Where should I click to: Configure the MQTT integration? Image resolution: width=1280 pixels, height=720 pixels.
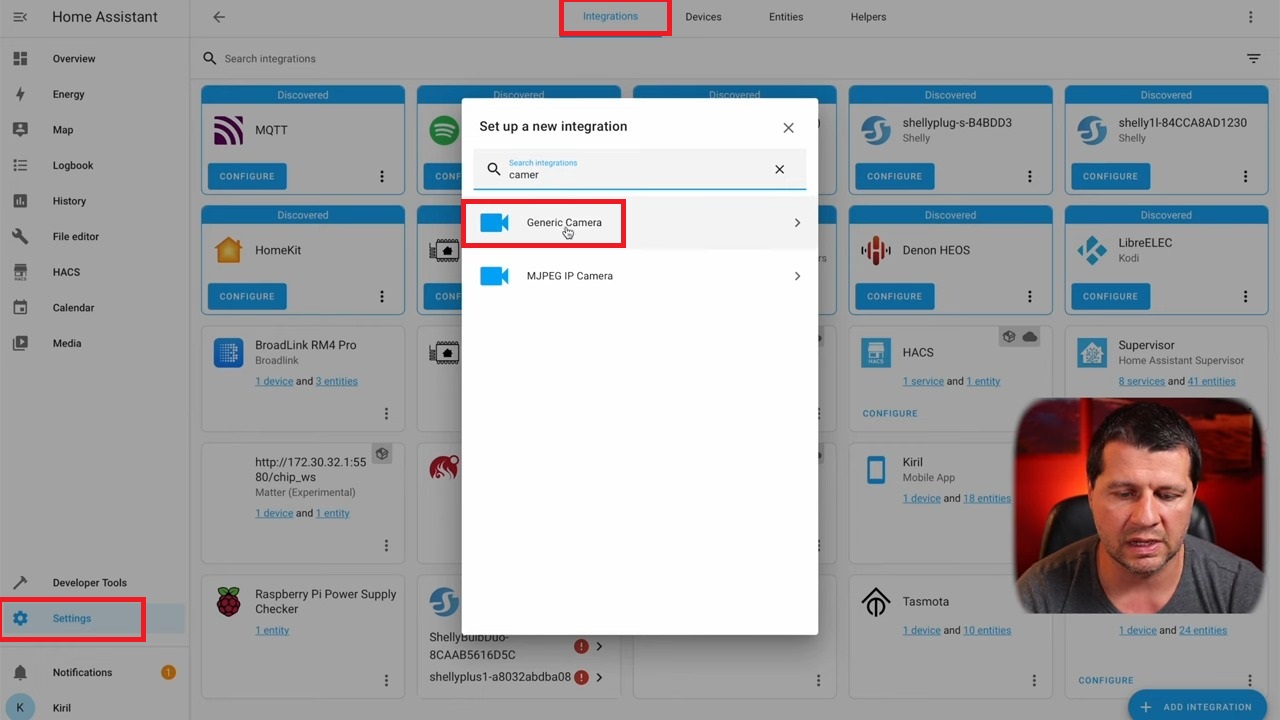[247, 176]
